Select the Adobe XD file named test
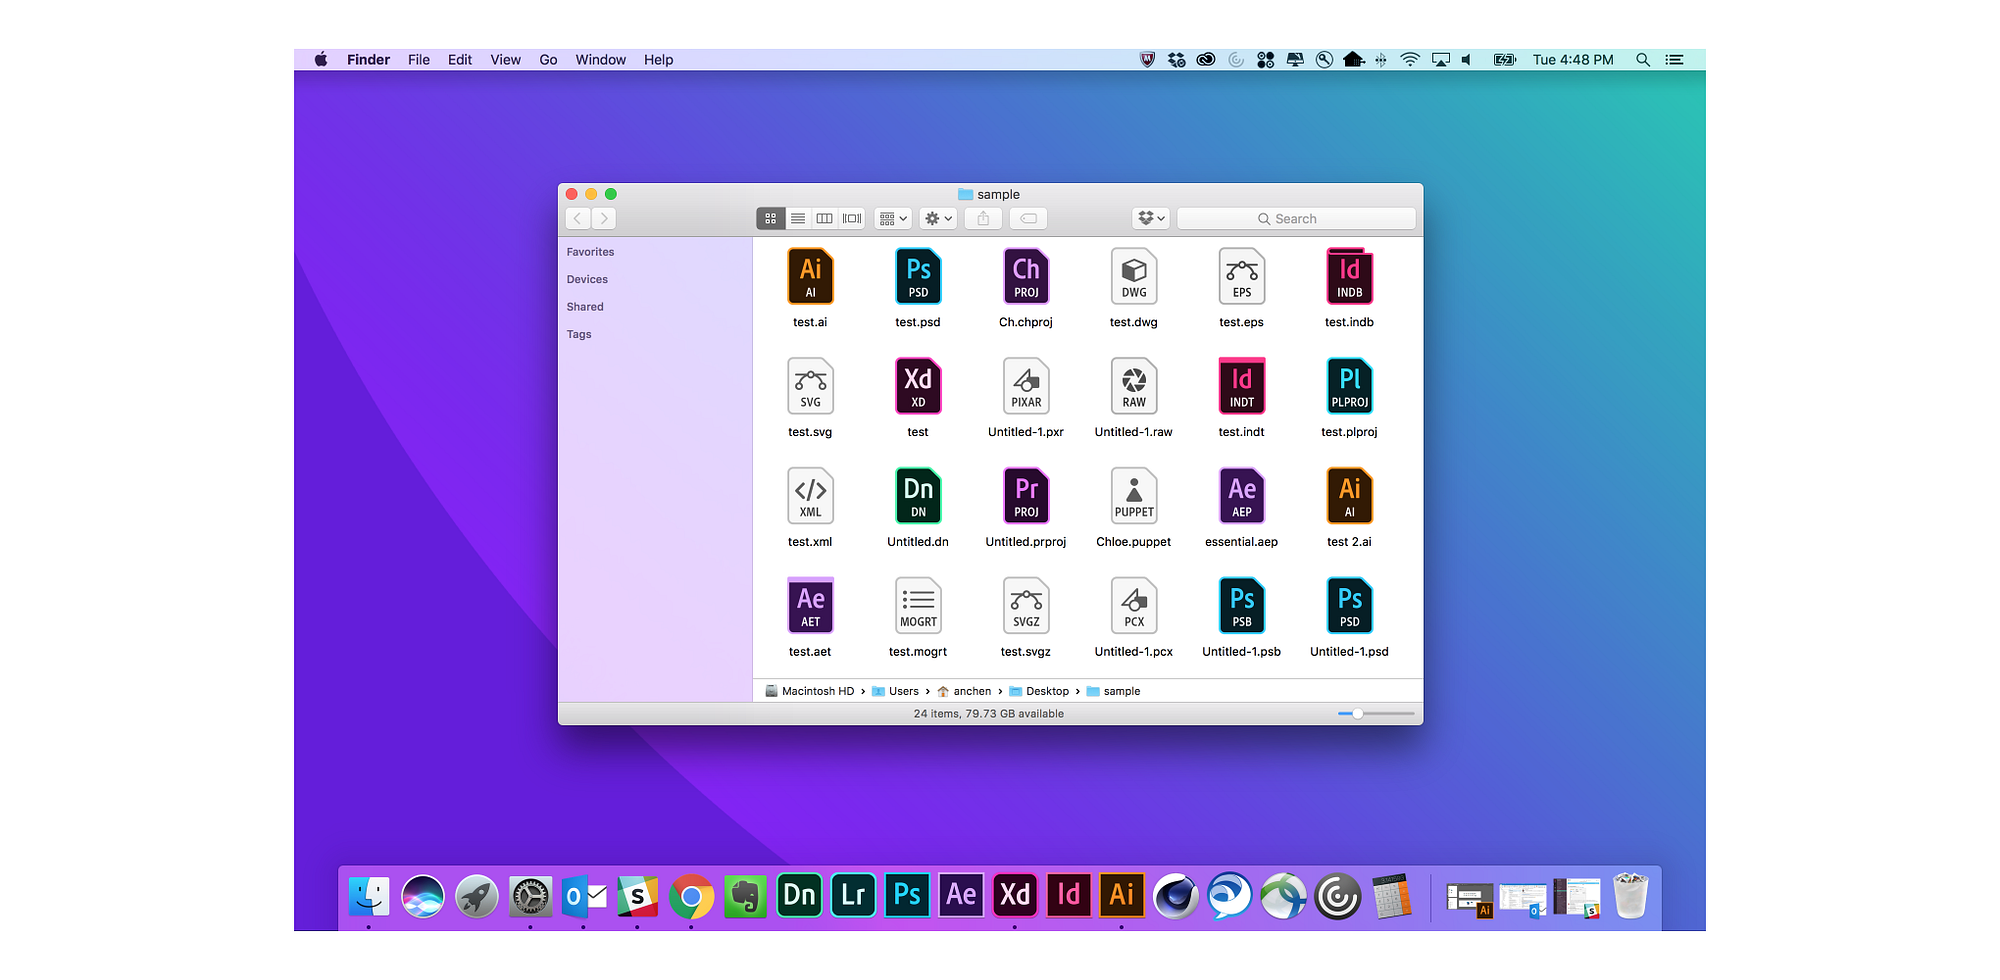2000x980 pixels. (x=918, y=386)
